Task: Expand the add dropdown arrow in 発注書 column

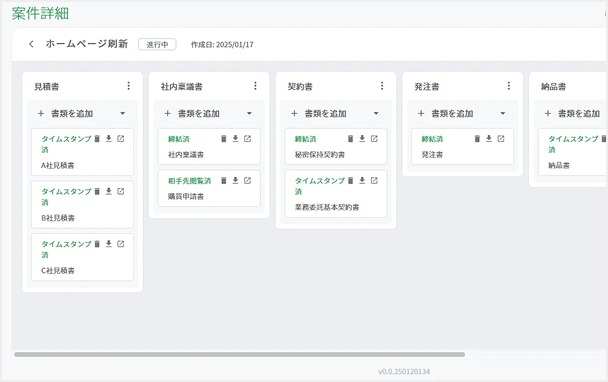Action: coord(503,113)
